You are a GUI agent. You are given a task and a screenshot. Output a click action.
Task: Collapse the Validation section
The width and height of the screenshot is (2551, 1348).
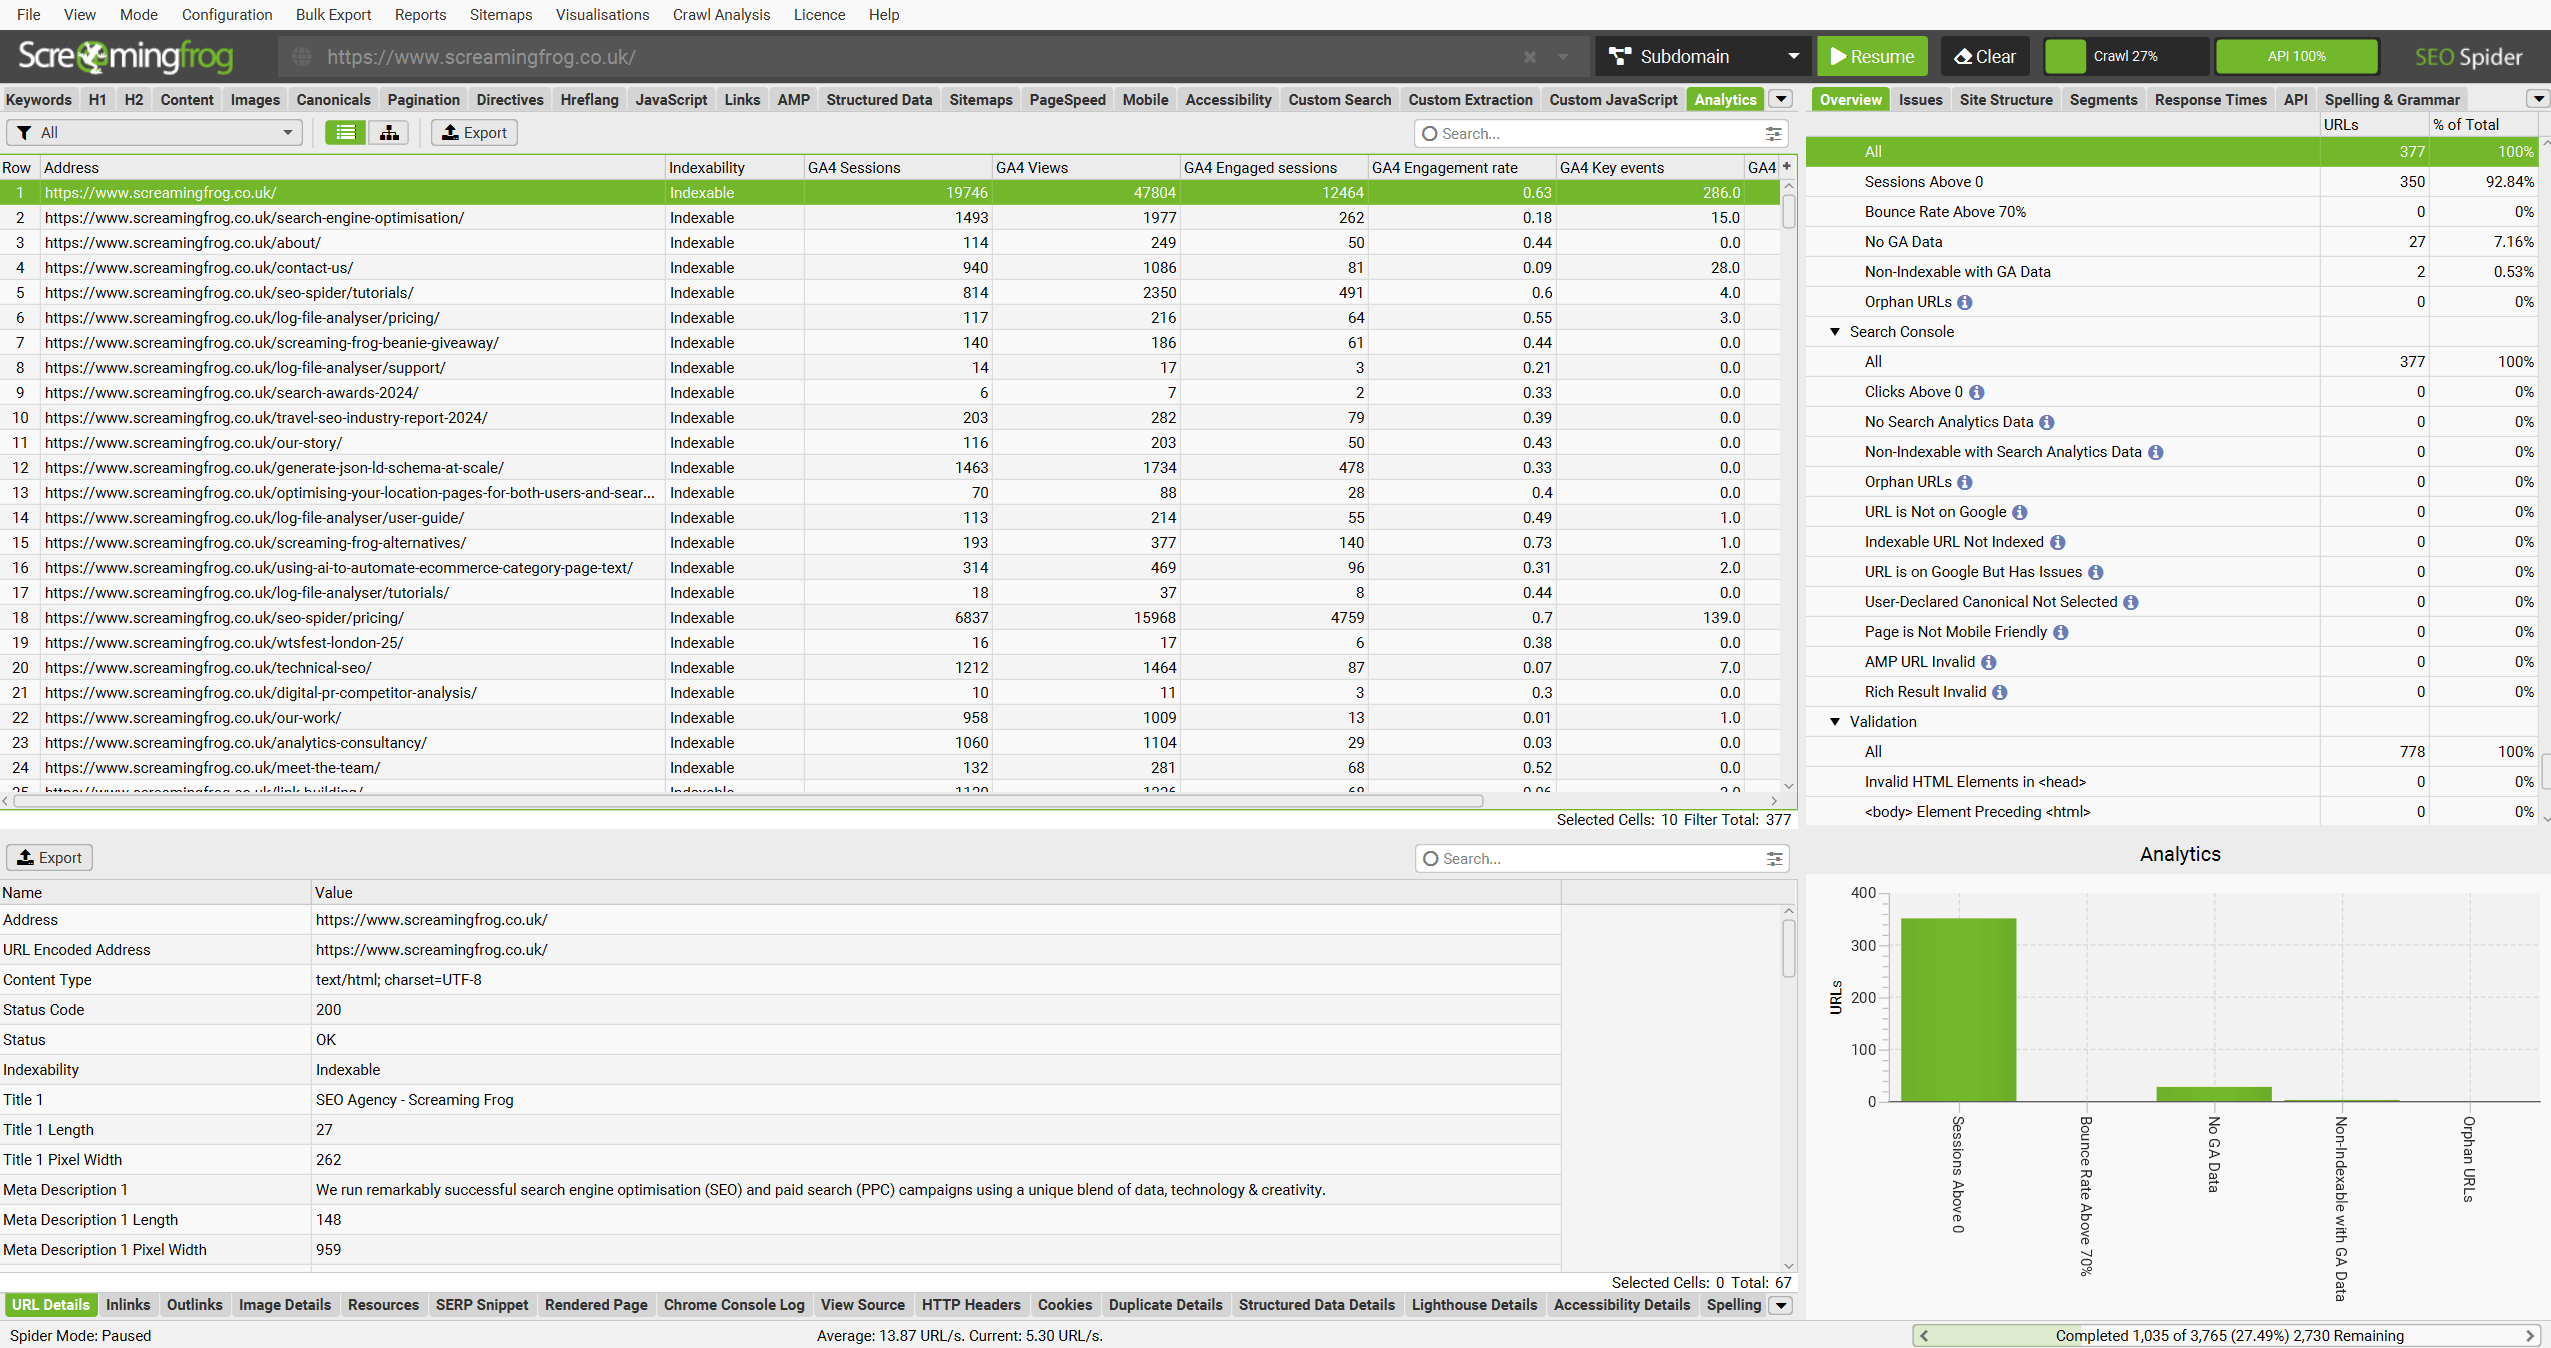(x=1835, y=722)
